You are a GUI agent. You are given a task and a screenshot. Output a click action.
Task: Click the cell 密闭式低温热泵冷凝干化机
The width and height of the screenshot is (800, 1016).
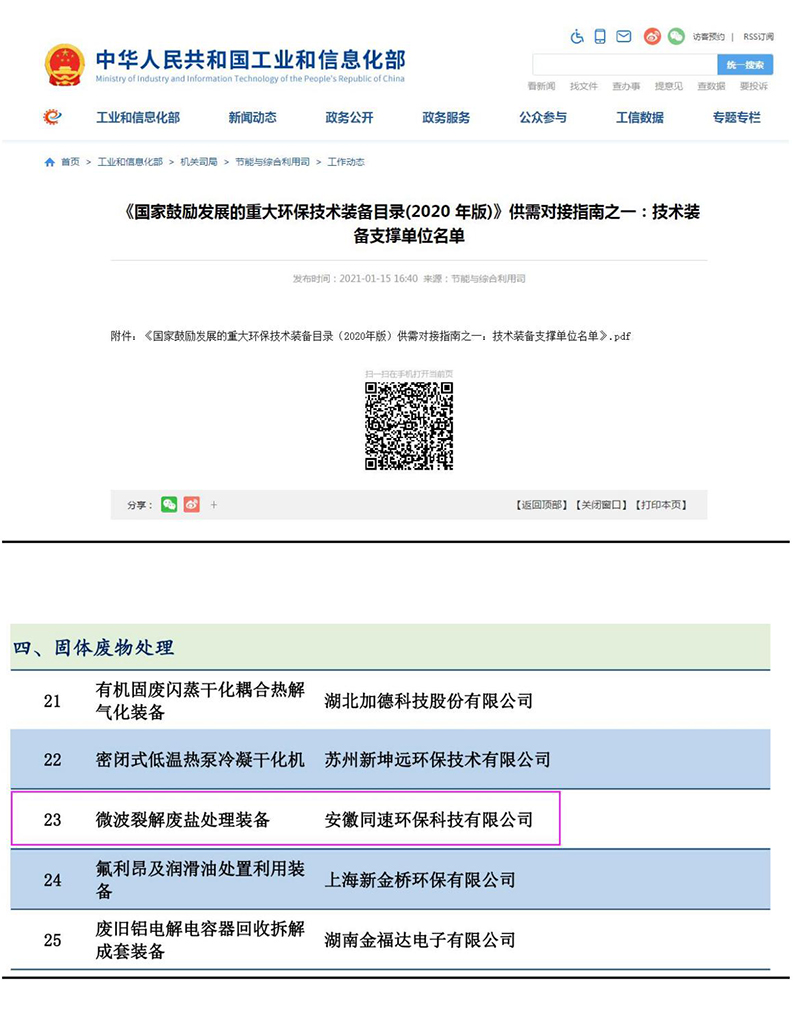pos(200,759)
